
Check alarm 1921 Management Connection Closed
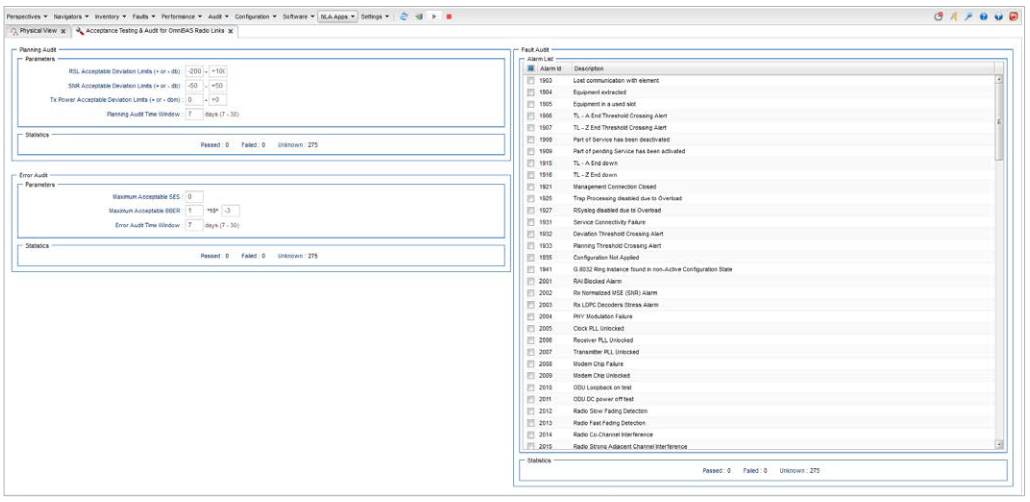click(x=531, y=187)
